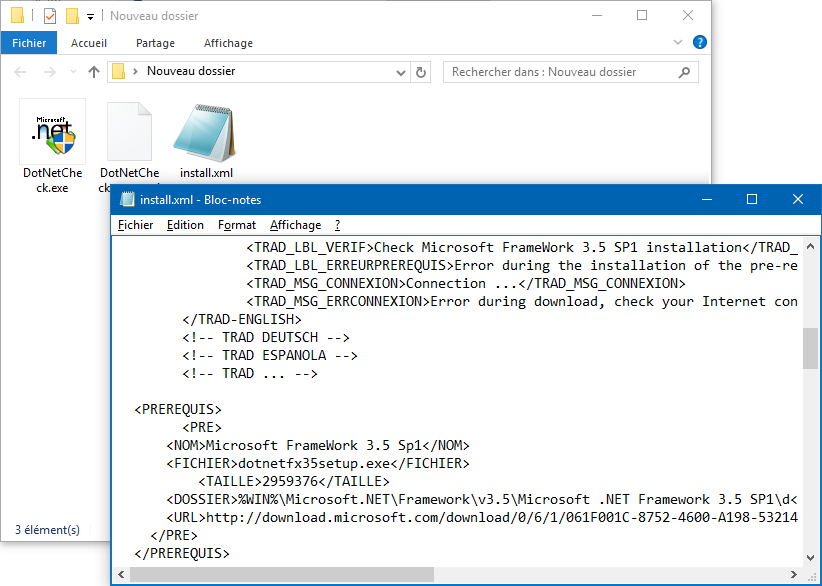Viewport: 822px width, 586px height.
Task: Click the TRAD_LBL_ERREURPREREQUIS error line
Action: 522,266
